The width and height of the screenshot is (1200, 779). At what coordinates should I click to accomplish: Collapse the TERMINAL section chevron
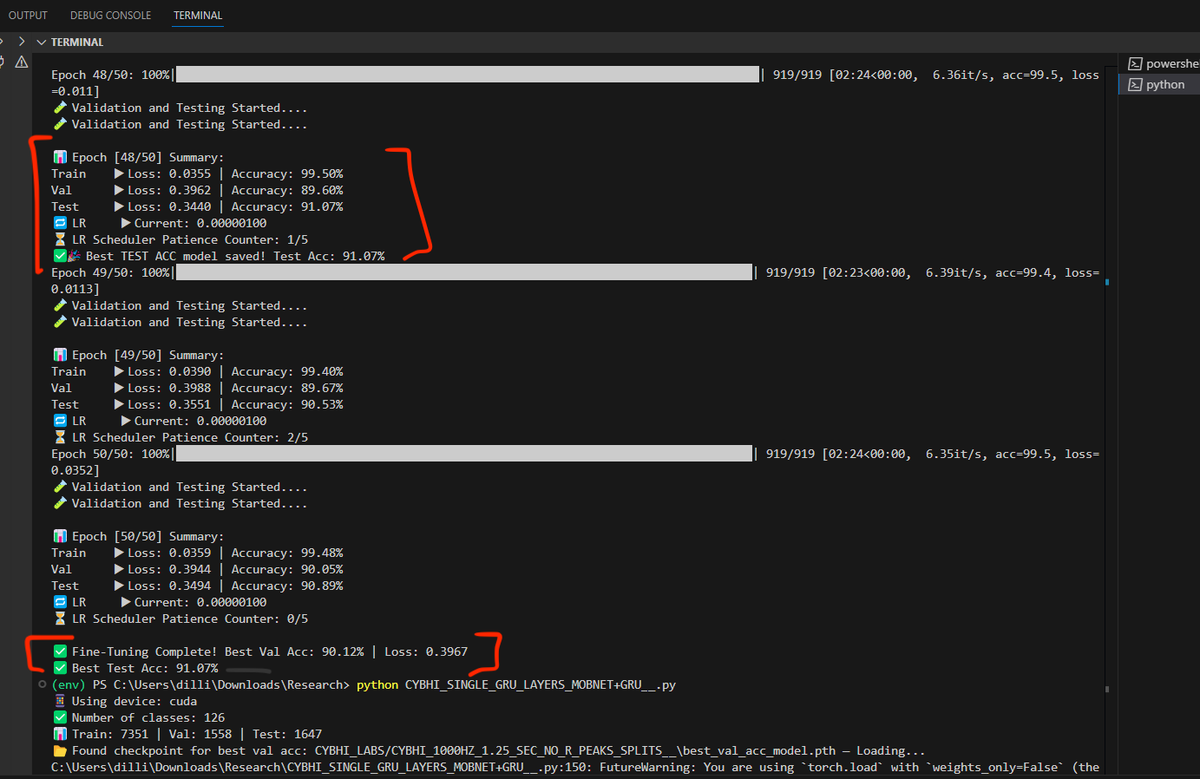pos(41,43)
